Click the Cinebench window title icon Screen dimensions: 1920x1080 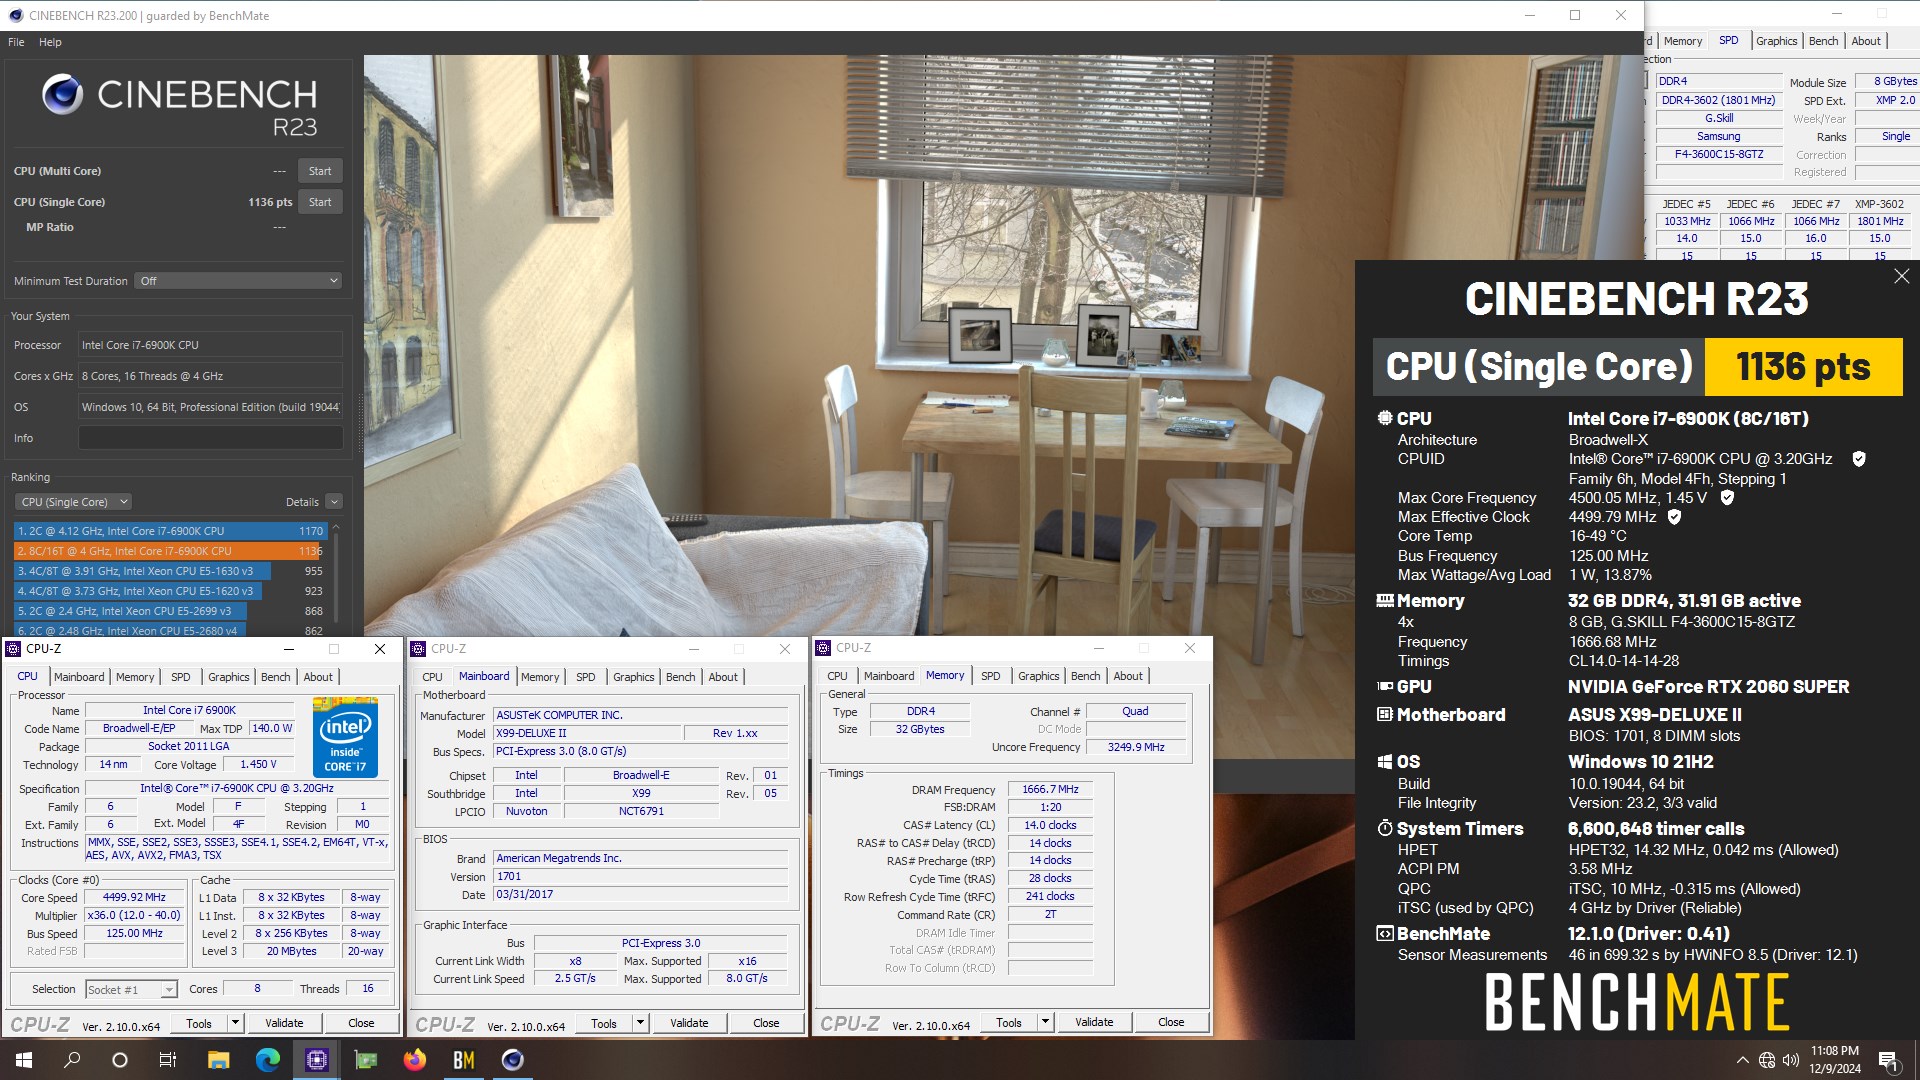(15, 15)
